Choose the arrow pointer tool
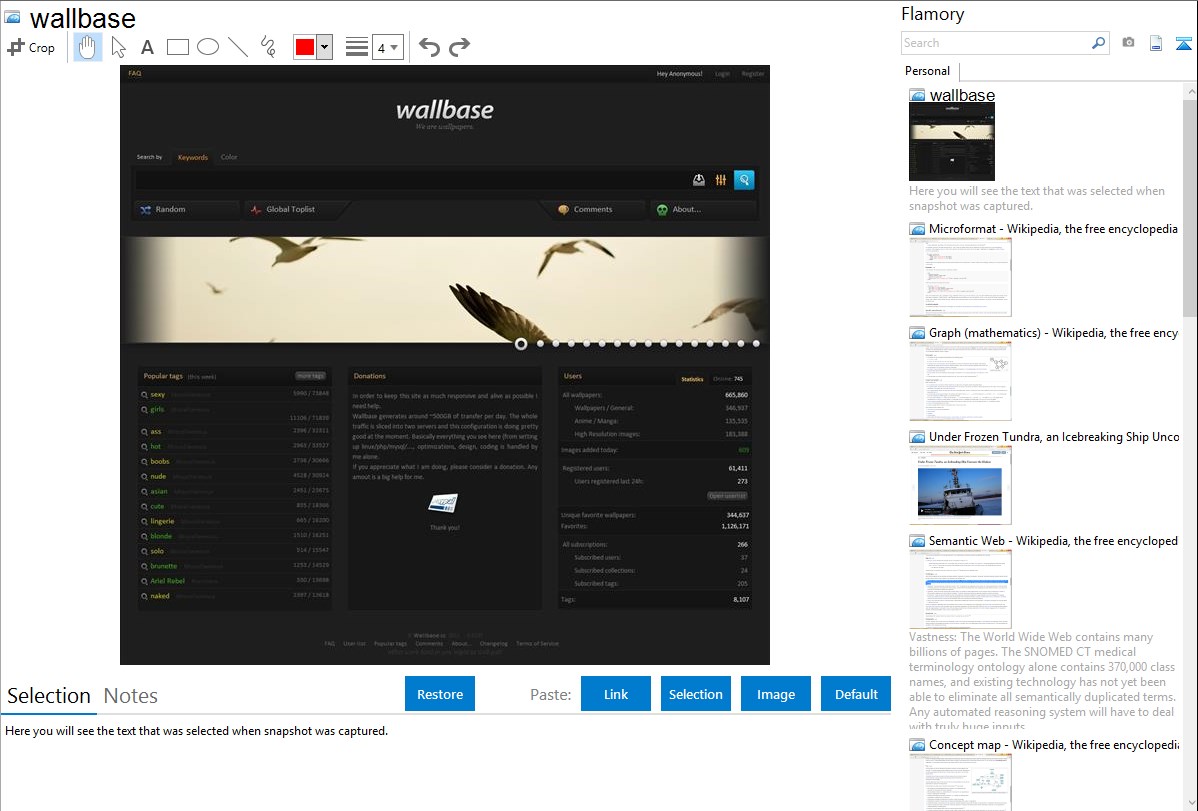Viewport: 1198px width, 811px height. 118,47
